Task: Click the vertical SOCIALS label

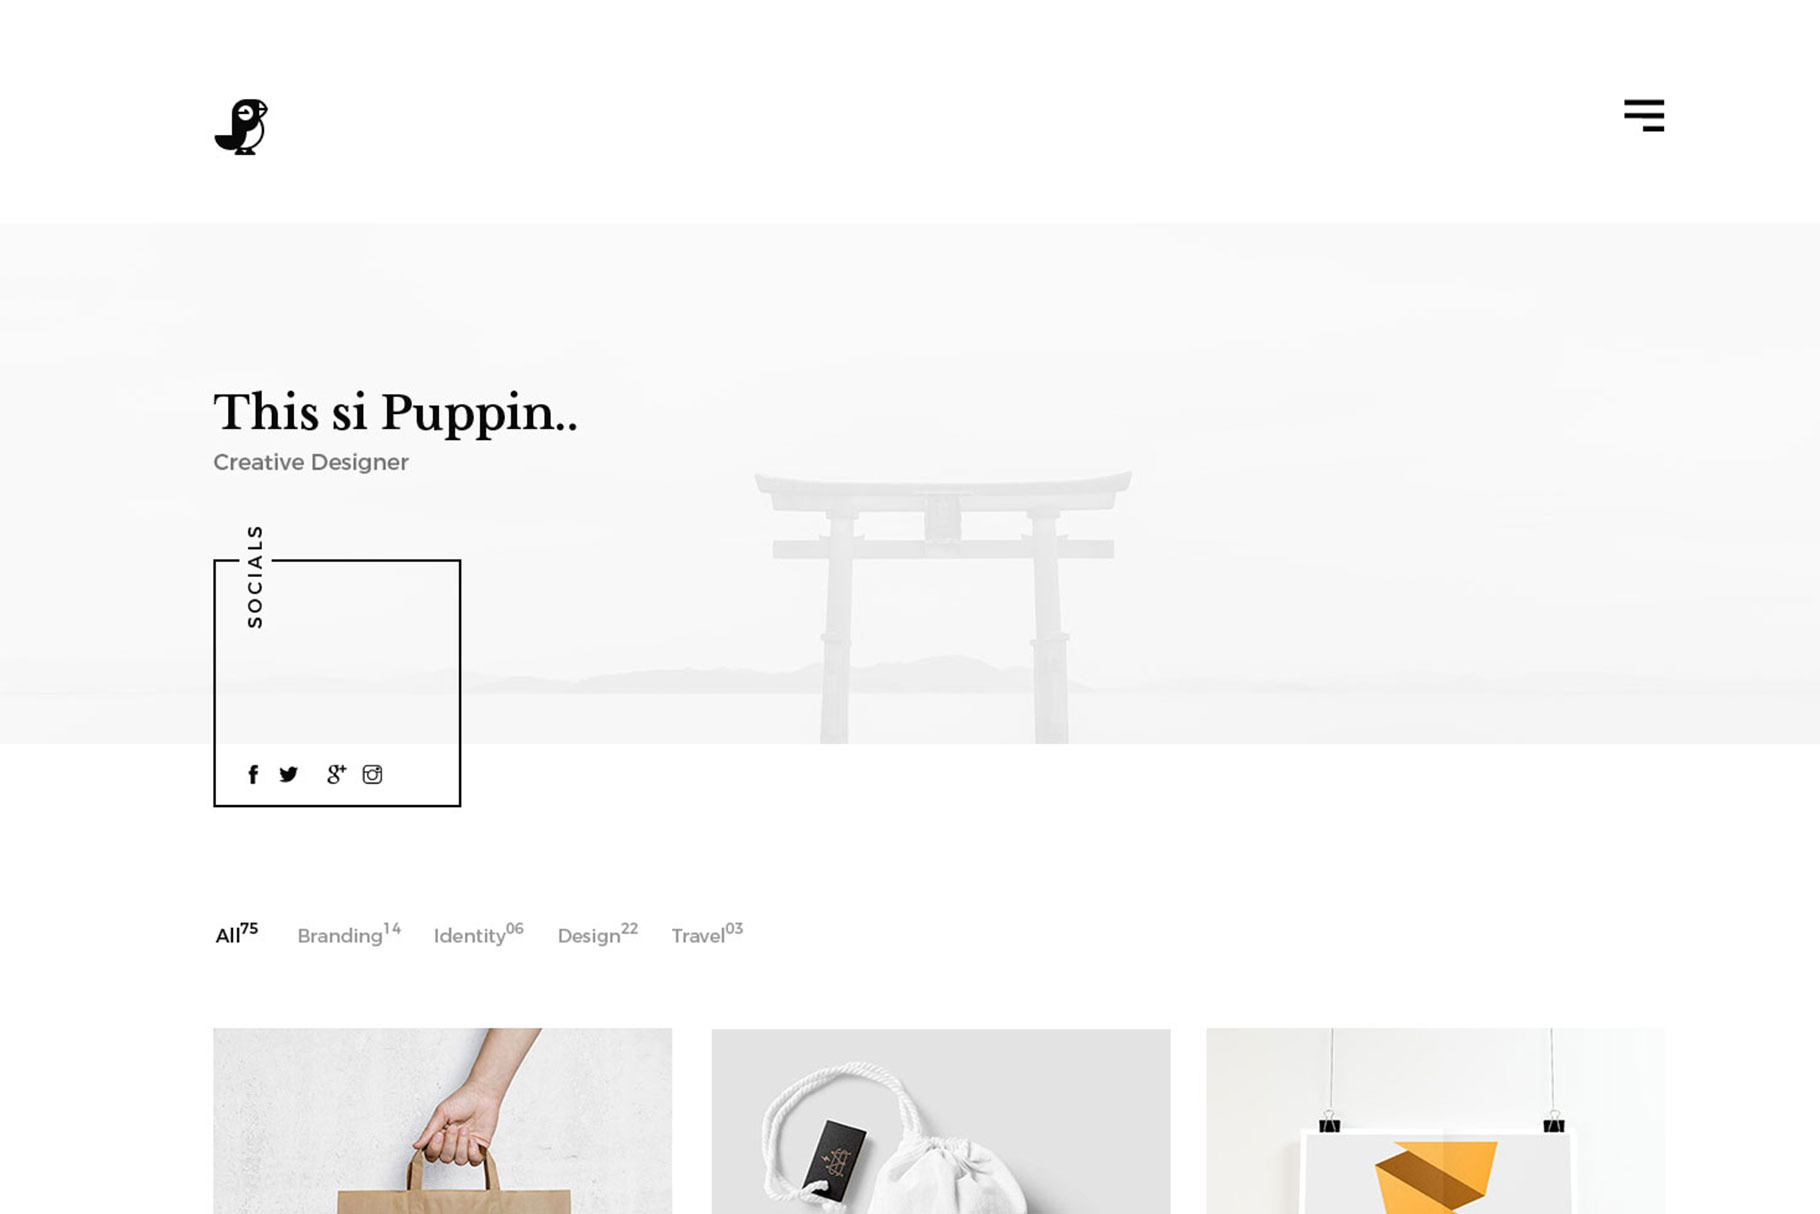Action: coord(255,577)
